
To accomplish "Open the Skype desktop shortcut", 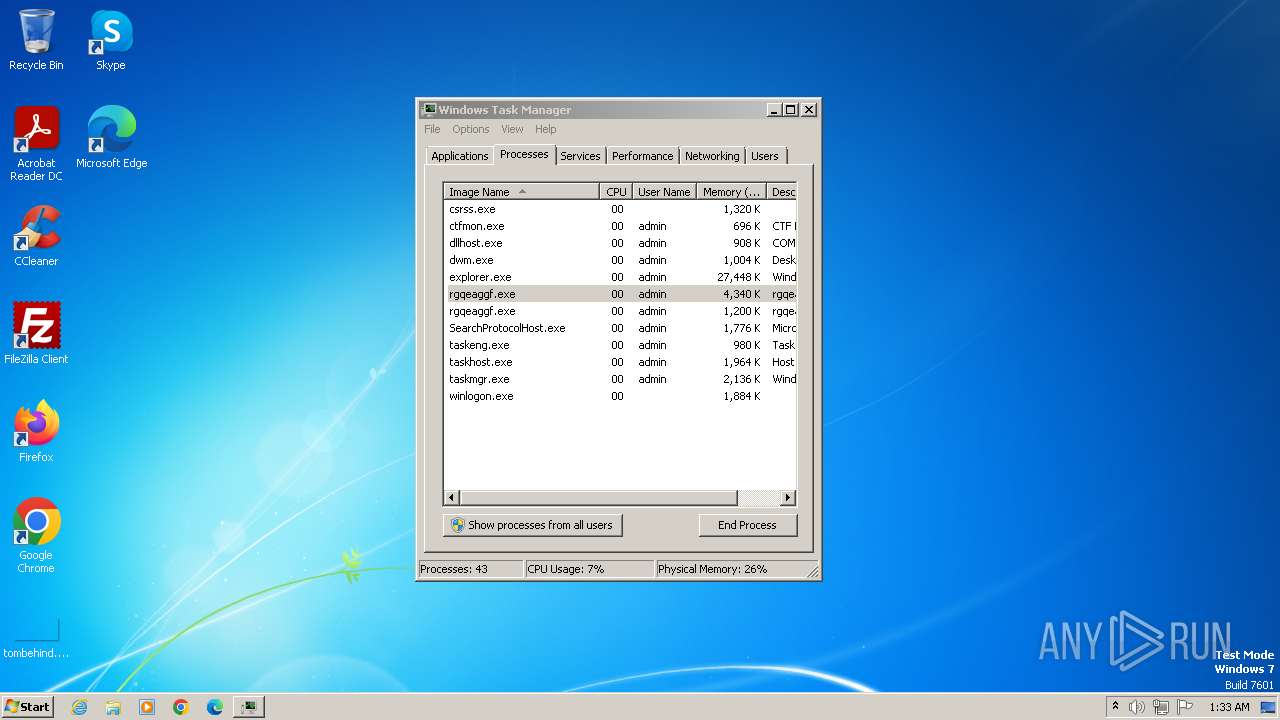I will pos(110,40).
